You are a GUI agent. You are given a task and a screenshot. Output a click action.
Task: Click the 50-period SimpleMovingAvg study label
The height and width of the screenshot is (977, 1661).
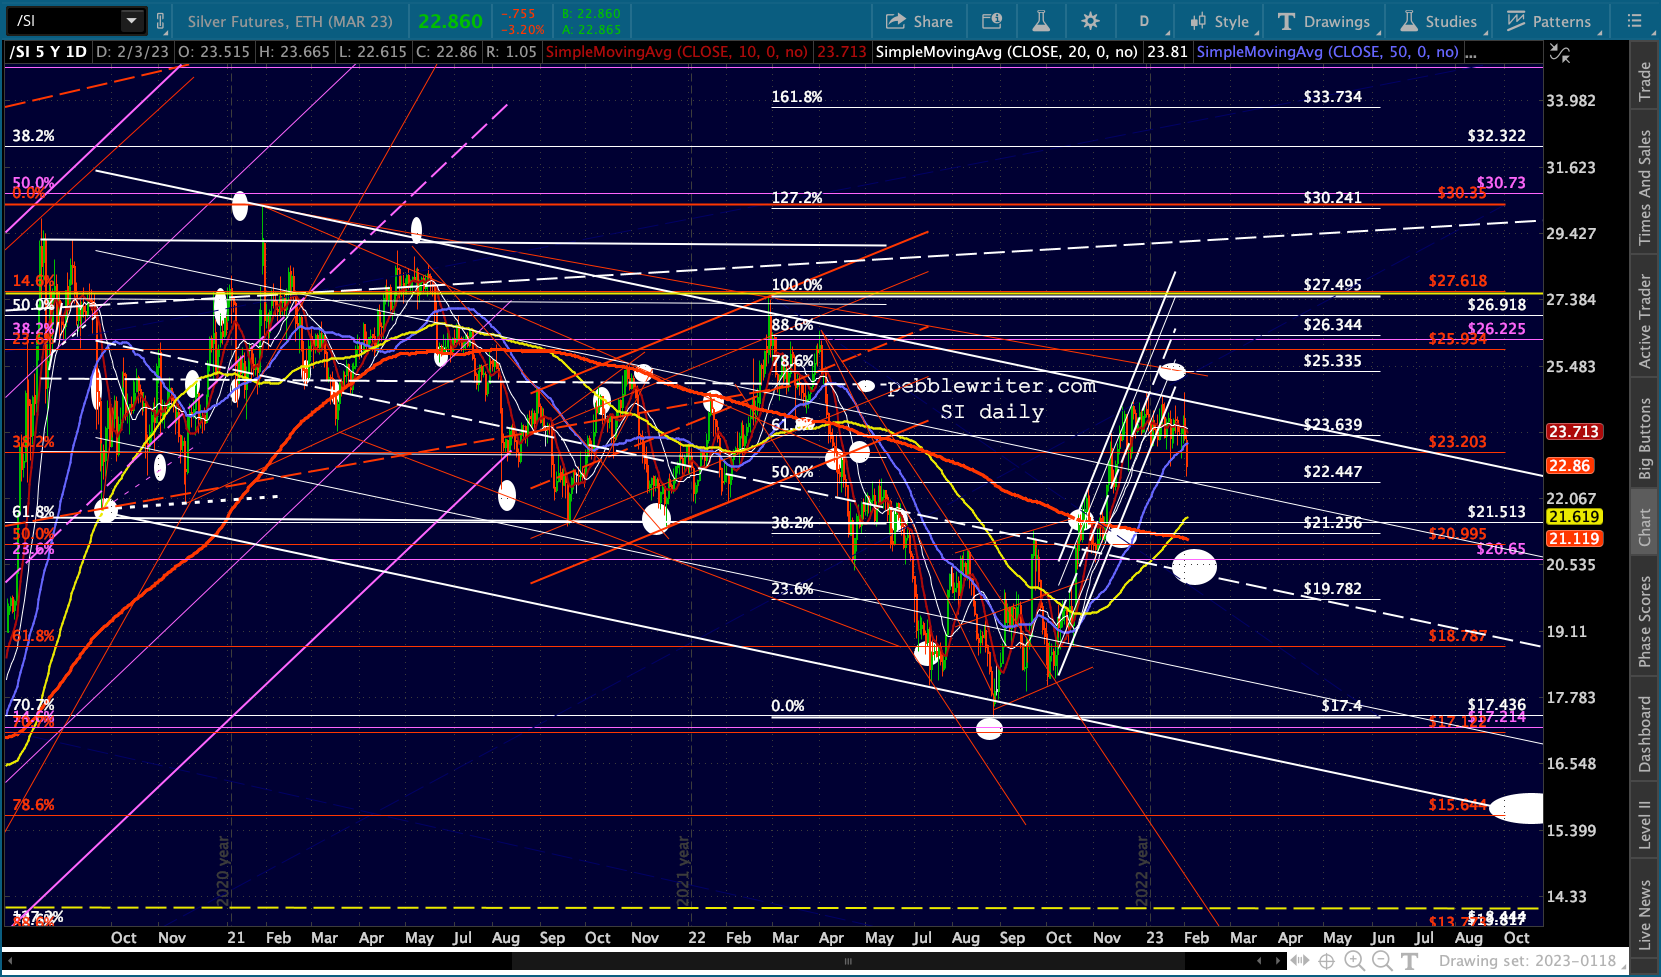(x=1328, y=52)
